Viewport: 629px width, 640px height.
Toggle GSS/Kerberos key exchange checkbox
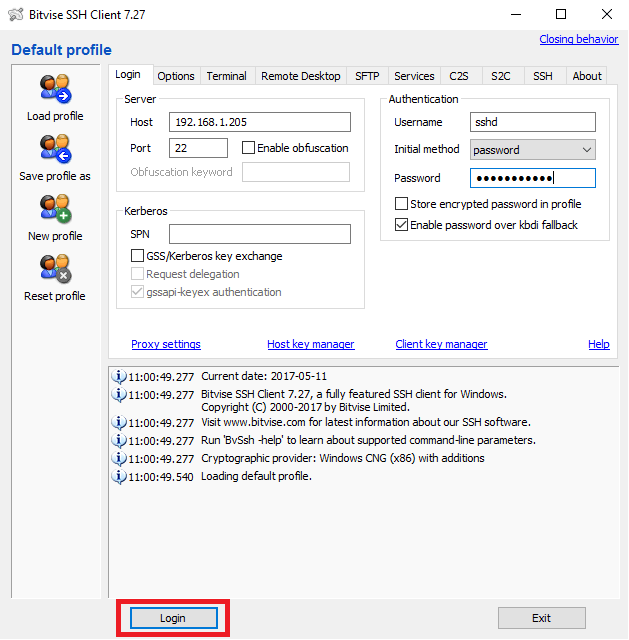click(139, 256)
